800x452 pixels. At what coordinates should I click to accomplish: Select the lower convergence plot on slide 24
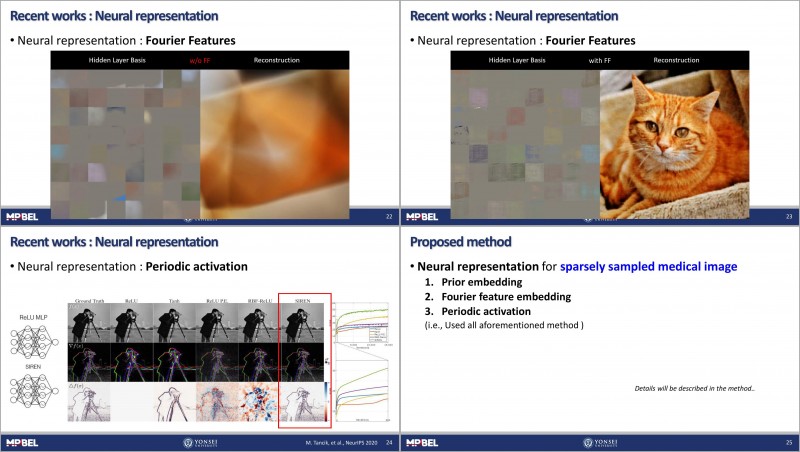pos(362,390)
